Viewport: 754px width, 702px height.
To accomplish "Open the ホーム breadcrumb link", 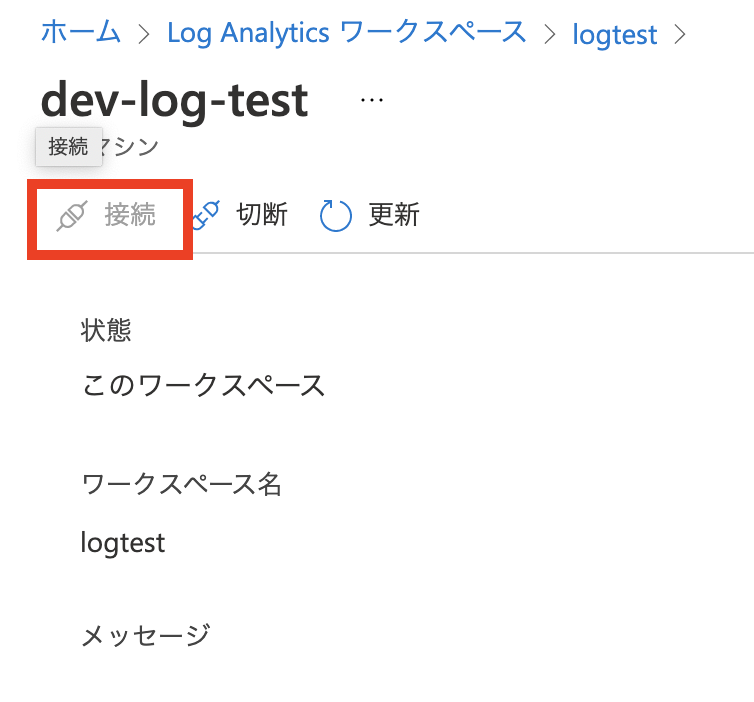I will (81, 33).
